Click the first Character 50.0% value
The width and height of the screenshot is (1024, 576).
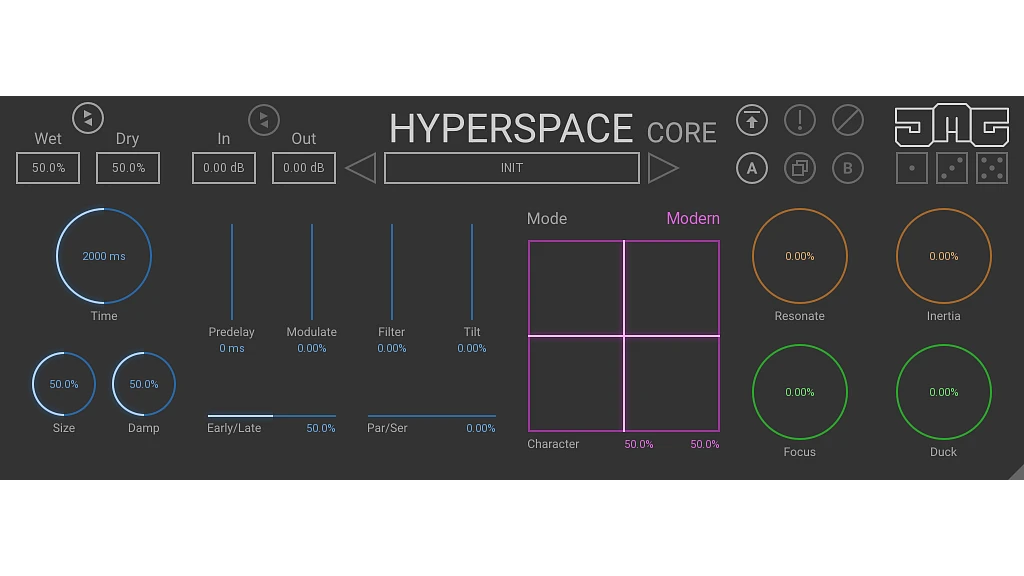(x=639, y=444)
